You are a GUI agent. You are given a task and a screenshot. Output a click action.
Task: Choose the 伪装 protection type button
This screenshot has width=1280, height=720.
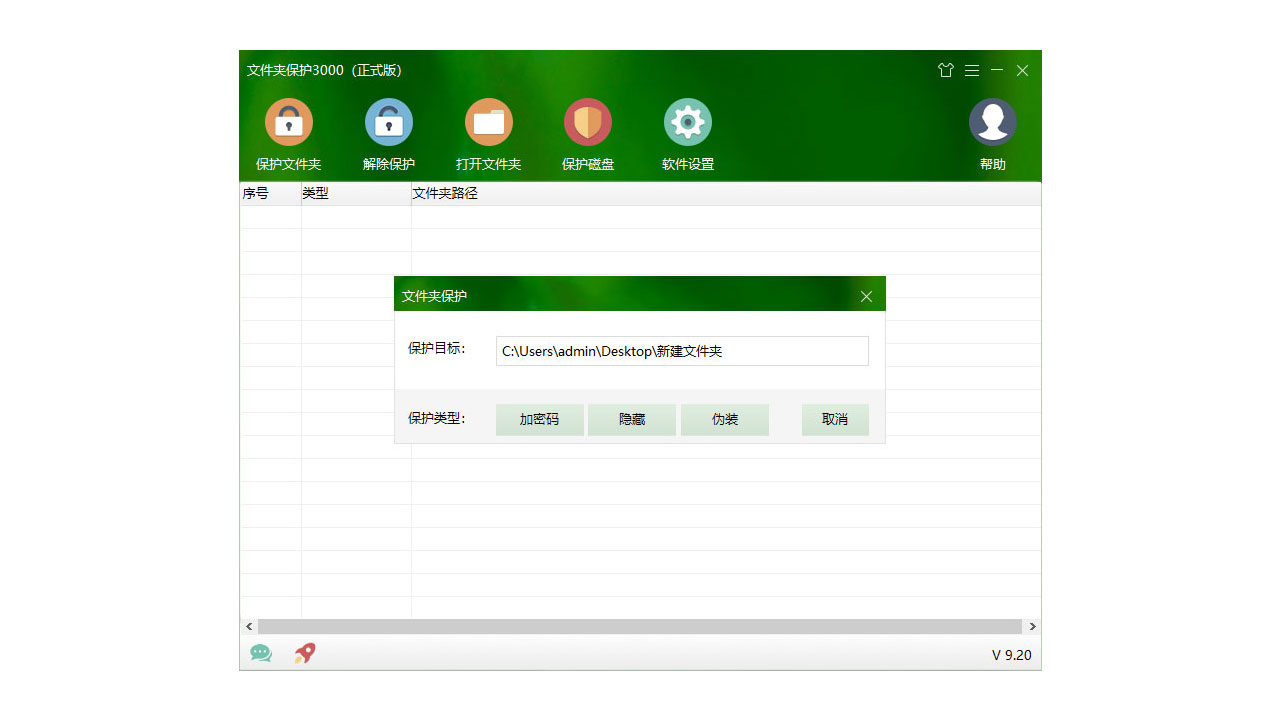point(725,420)
